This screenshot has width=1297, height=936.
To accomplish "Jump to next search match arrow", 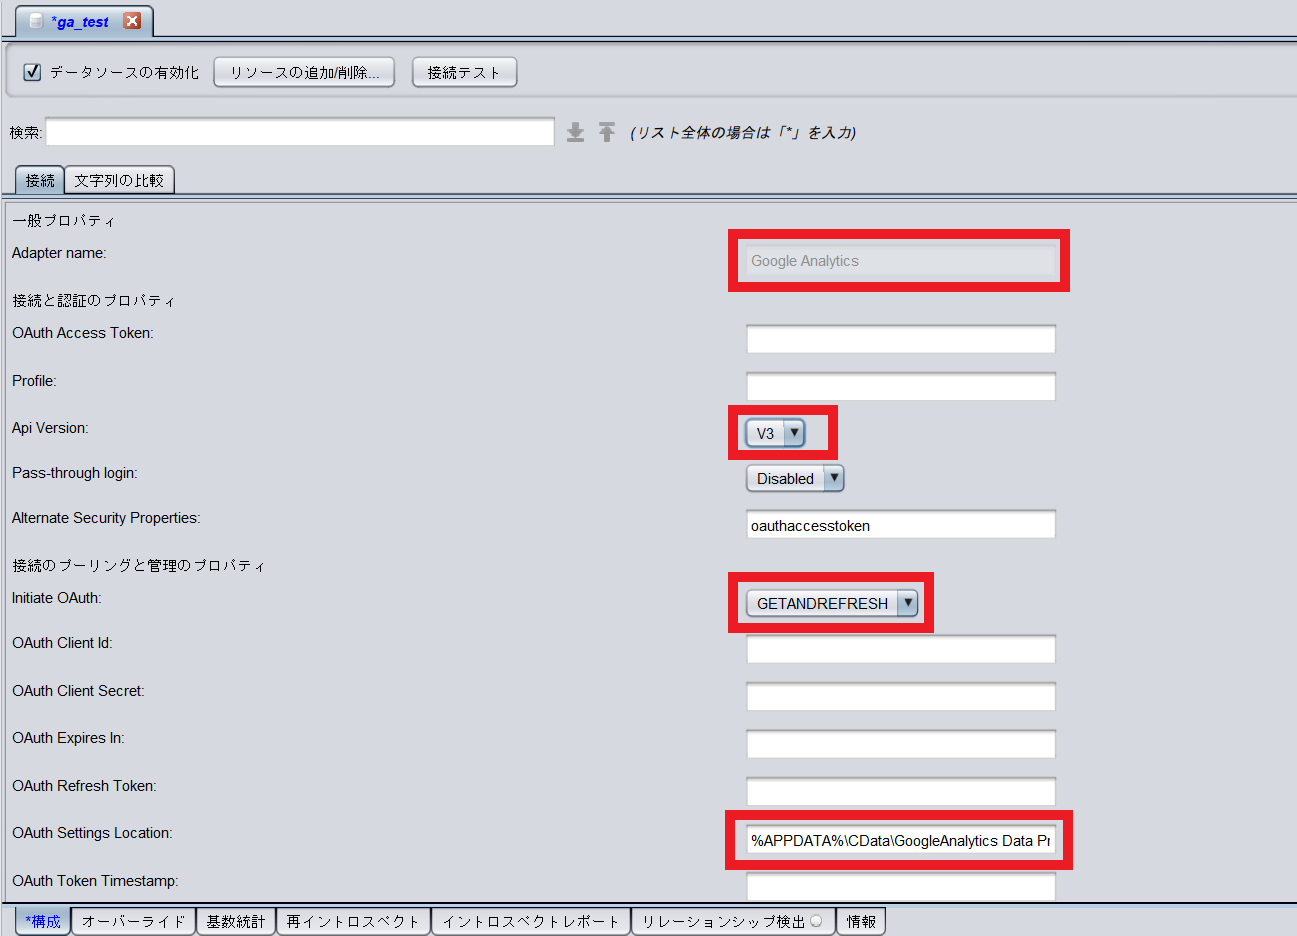I will pyautogui.click(x=575, y=132).
